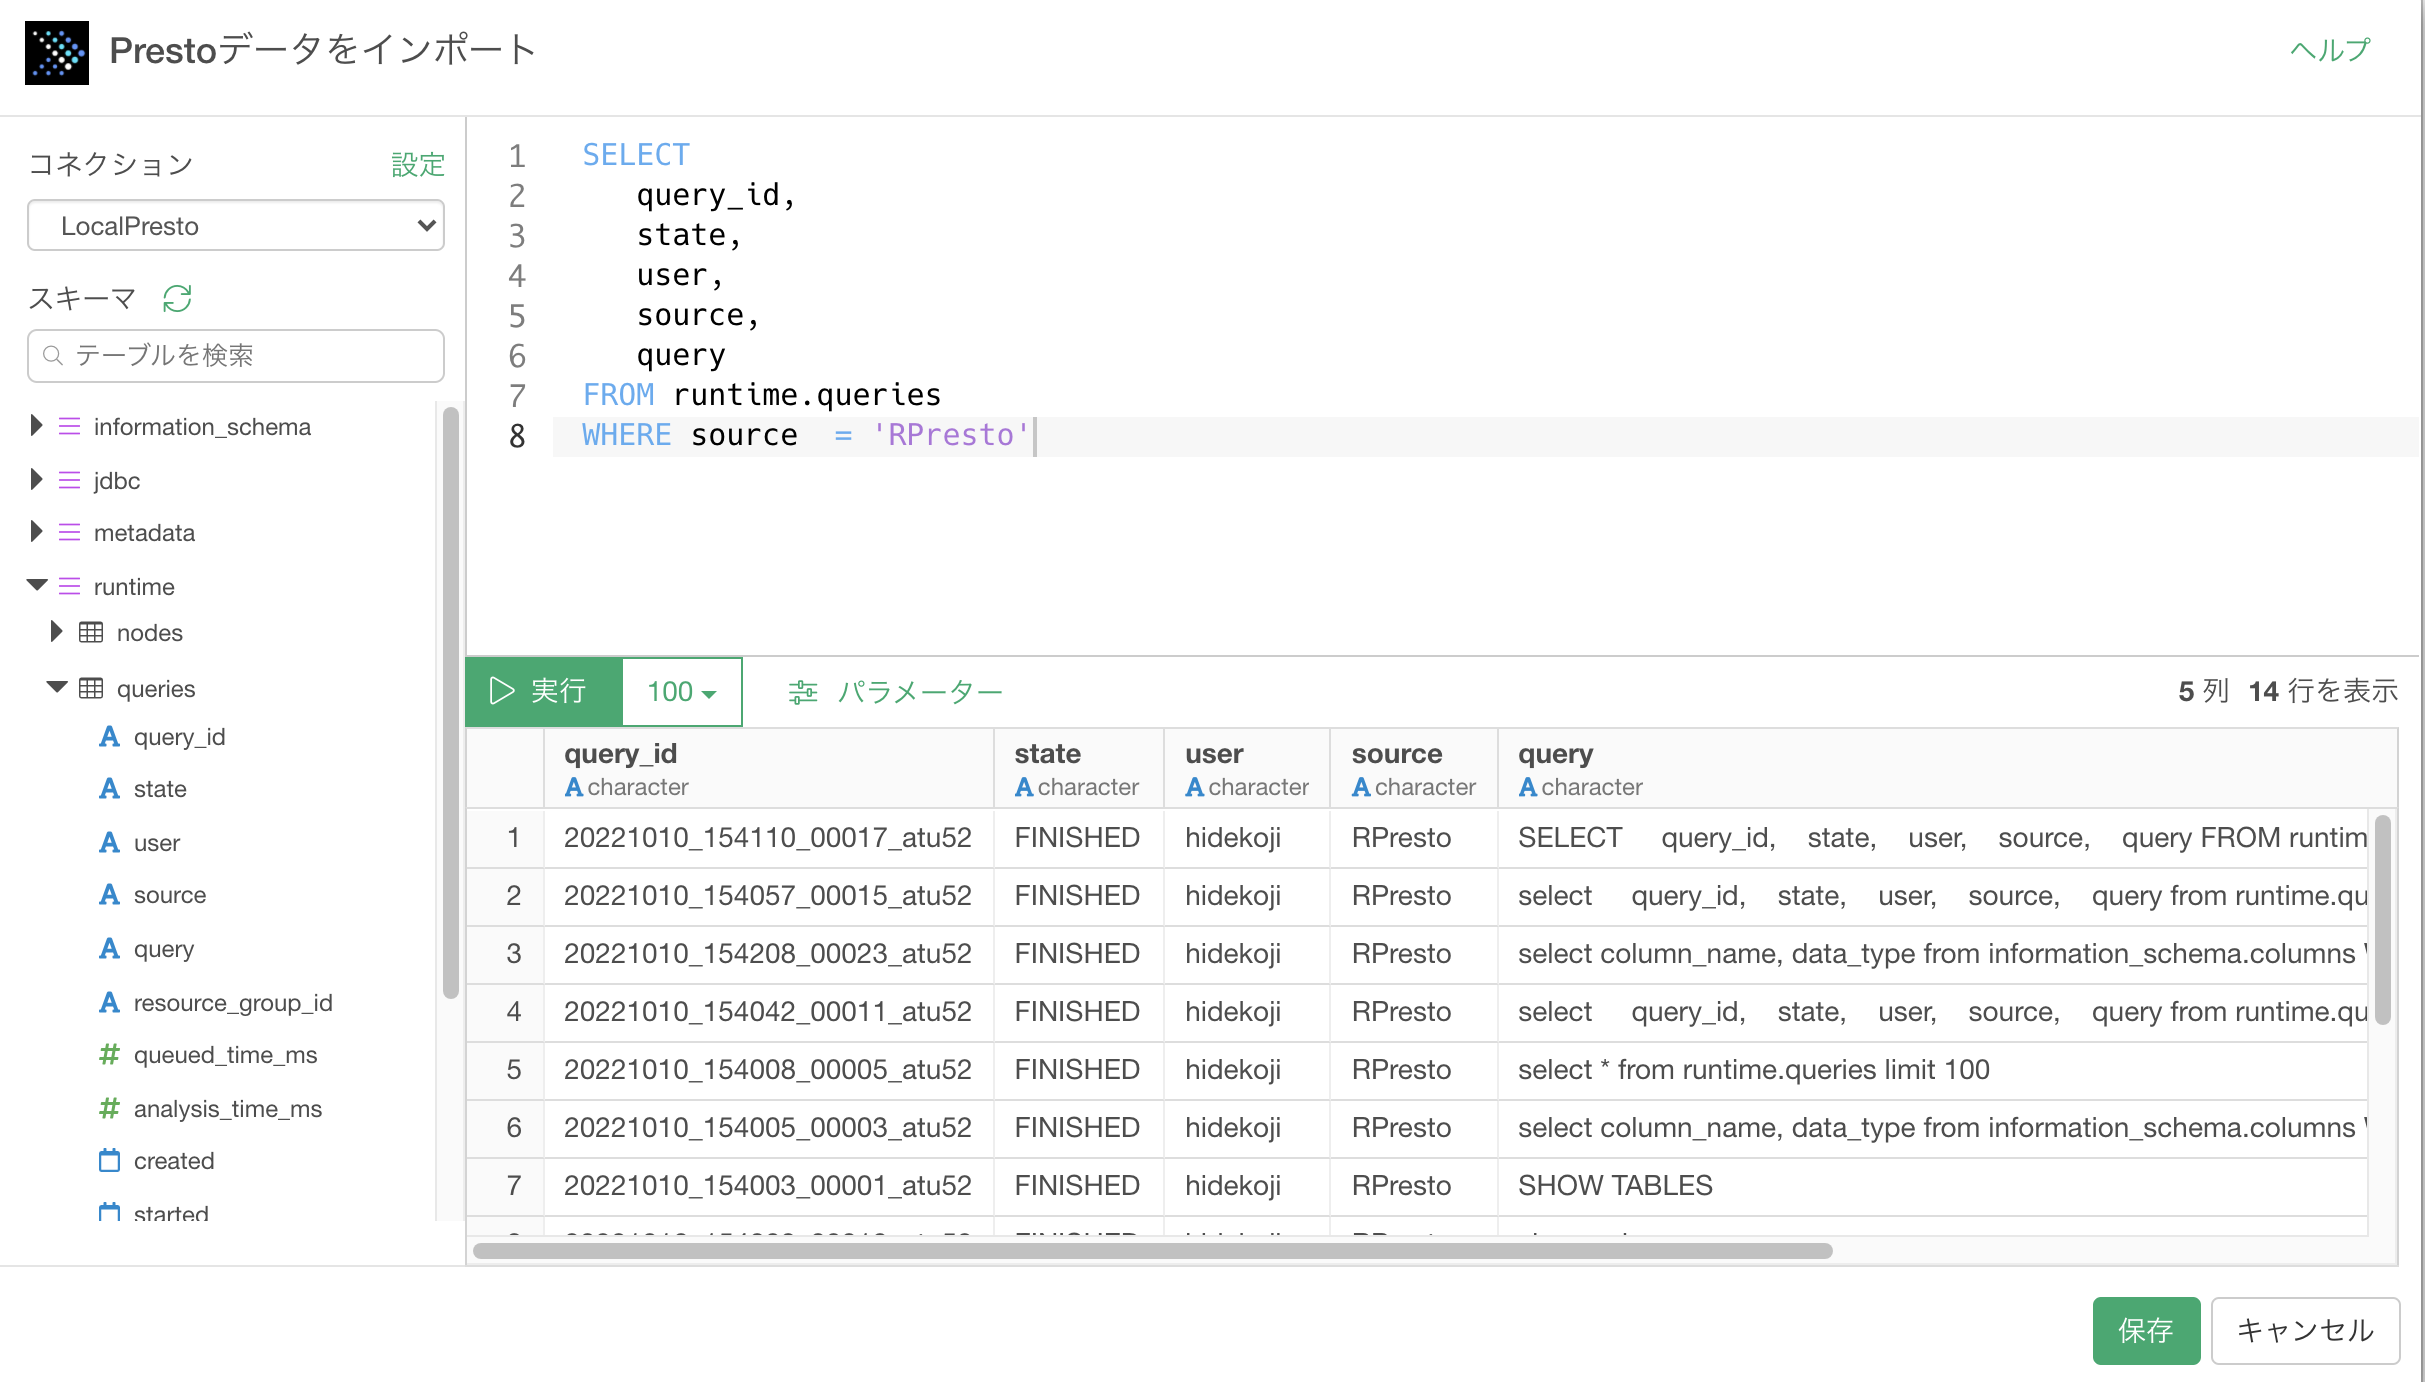Click the schema refresh icon

point(177,298)
